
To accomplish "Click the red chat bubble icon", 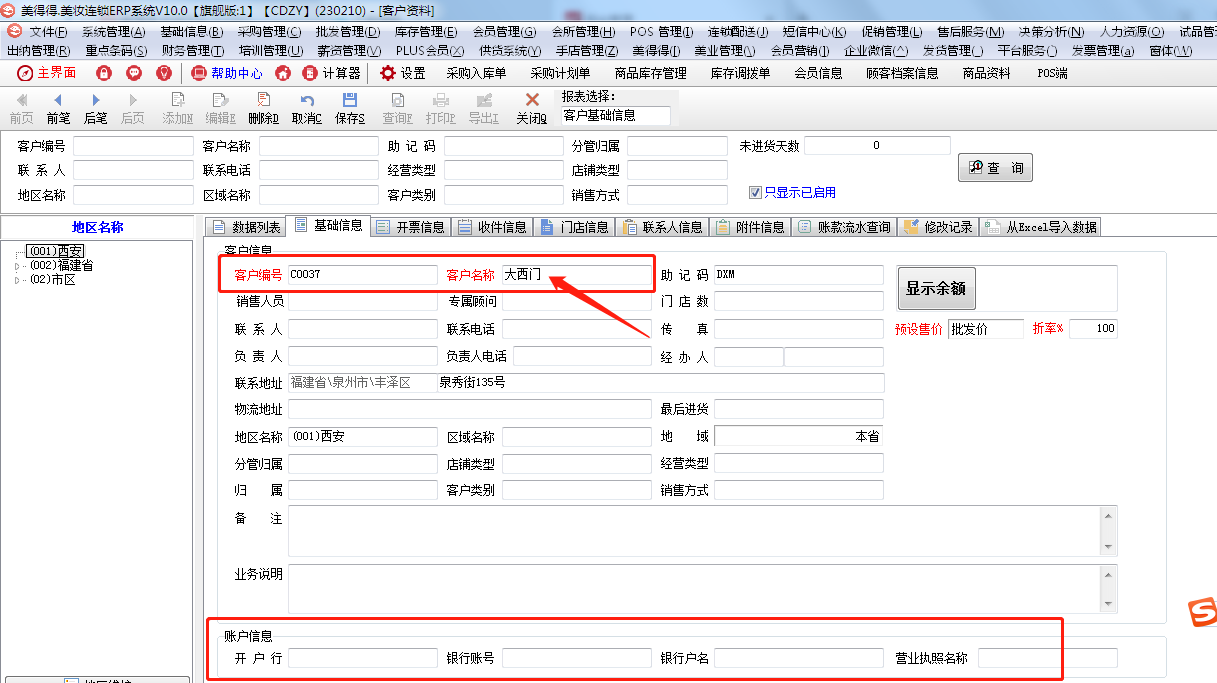I will point(134,73).
